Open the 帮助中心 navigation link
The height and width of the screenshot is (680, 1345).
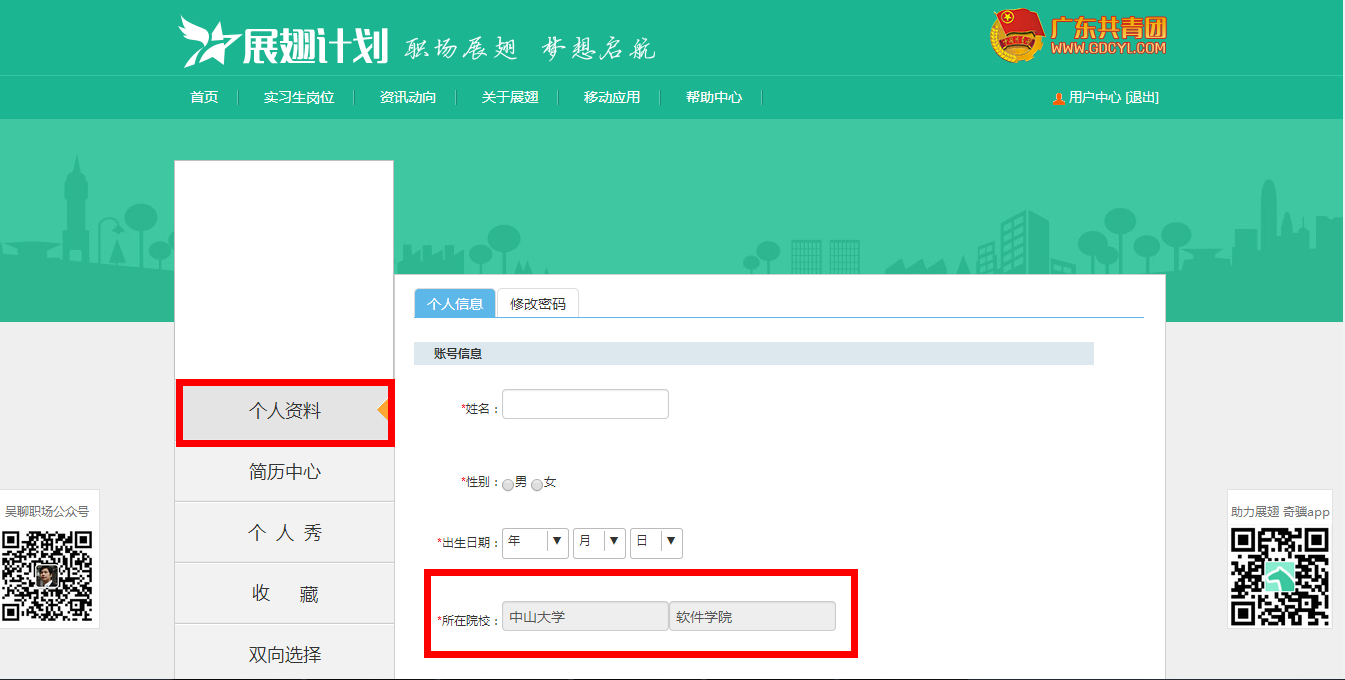tap(713, 97)
